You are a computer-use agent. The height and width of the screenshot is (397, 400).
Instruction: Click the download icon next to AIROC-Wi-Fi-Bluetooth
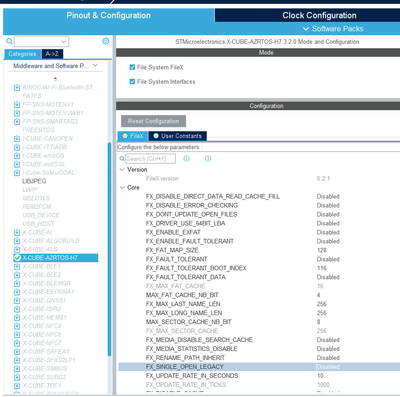pos(17,88)
